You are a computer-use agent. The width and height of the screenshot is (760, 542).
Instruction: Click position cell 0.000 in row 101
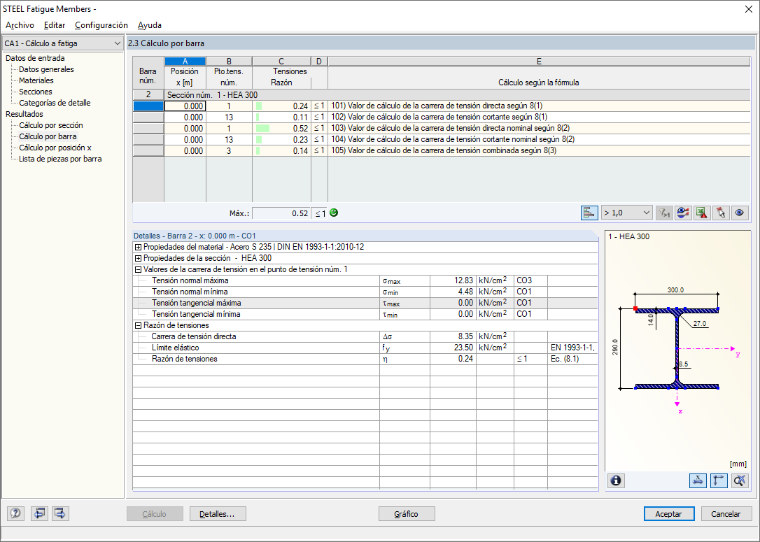[185, 106]
